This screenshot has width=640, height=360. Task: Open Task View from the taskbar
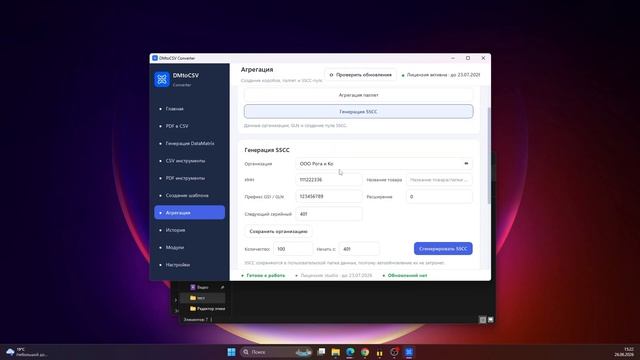coord(321,352)
